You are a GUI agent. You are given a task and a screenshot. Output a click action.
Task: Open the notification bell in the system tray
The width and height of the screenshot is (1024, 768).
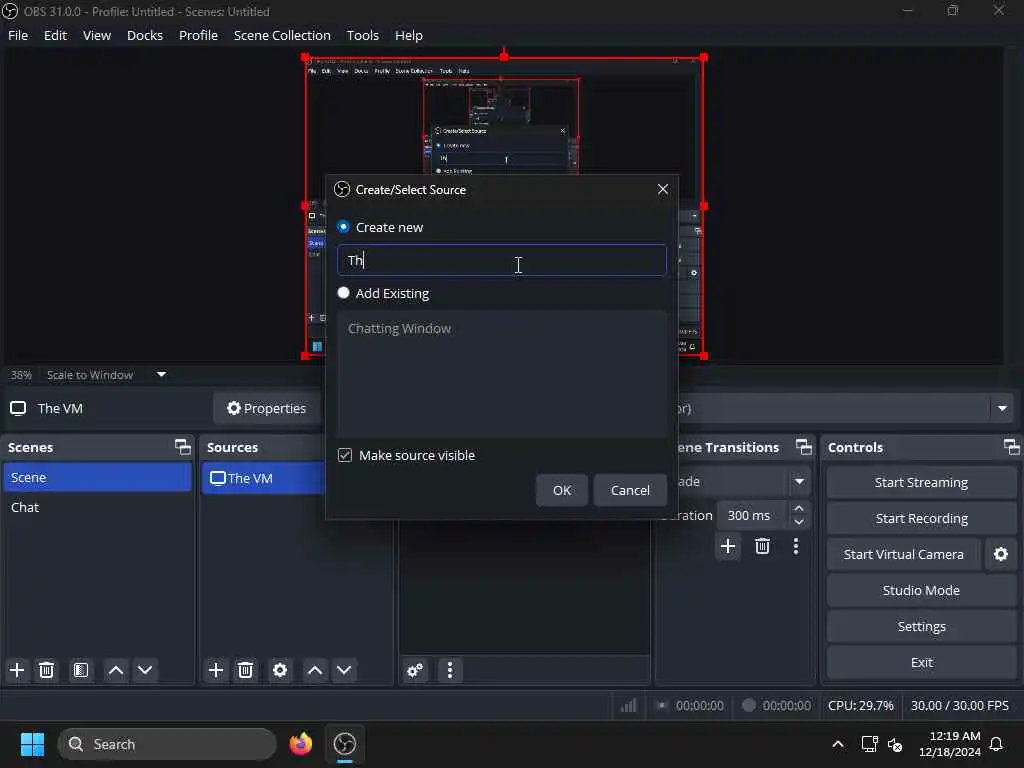tap(997, 744)
